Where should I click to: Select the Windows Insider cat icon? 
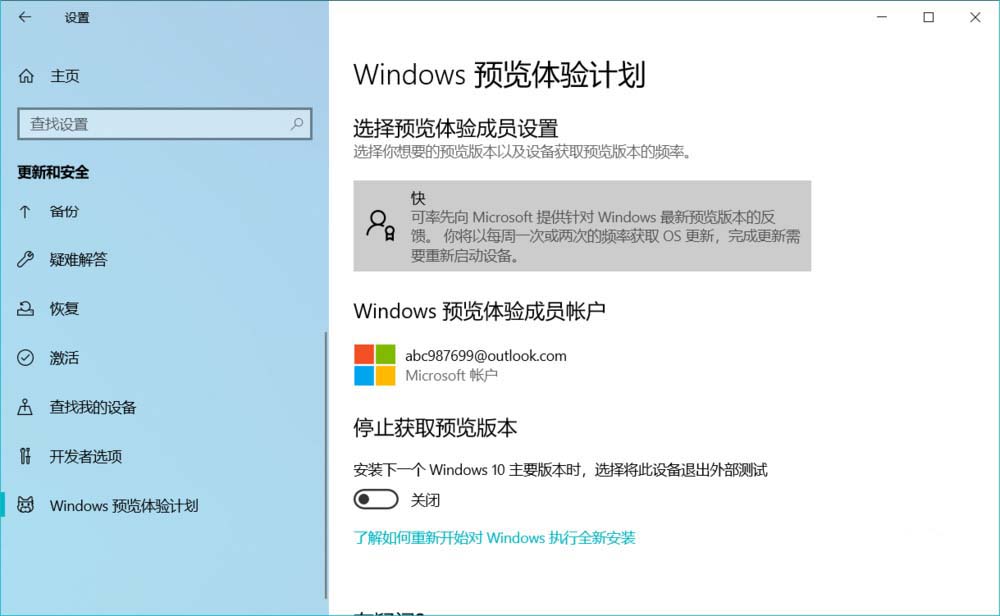pyautogui.click(x=26, y=505)
